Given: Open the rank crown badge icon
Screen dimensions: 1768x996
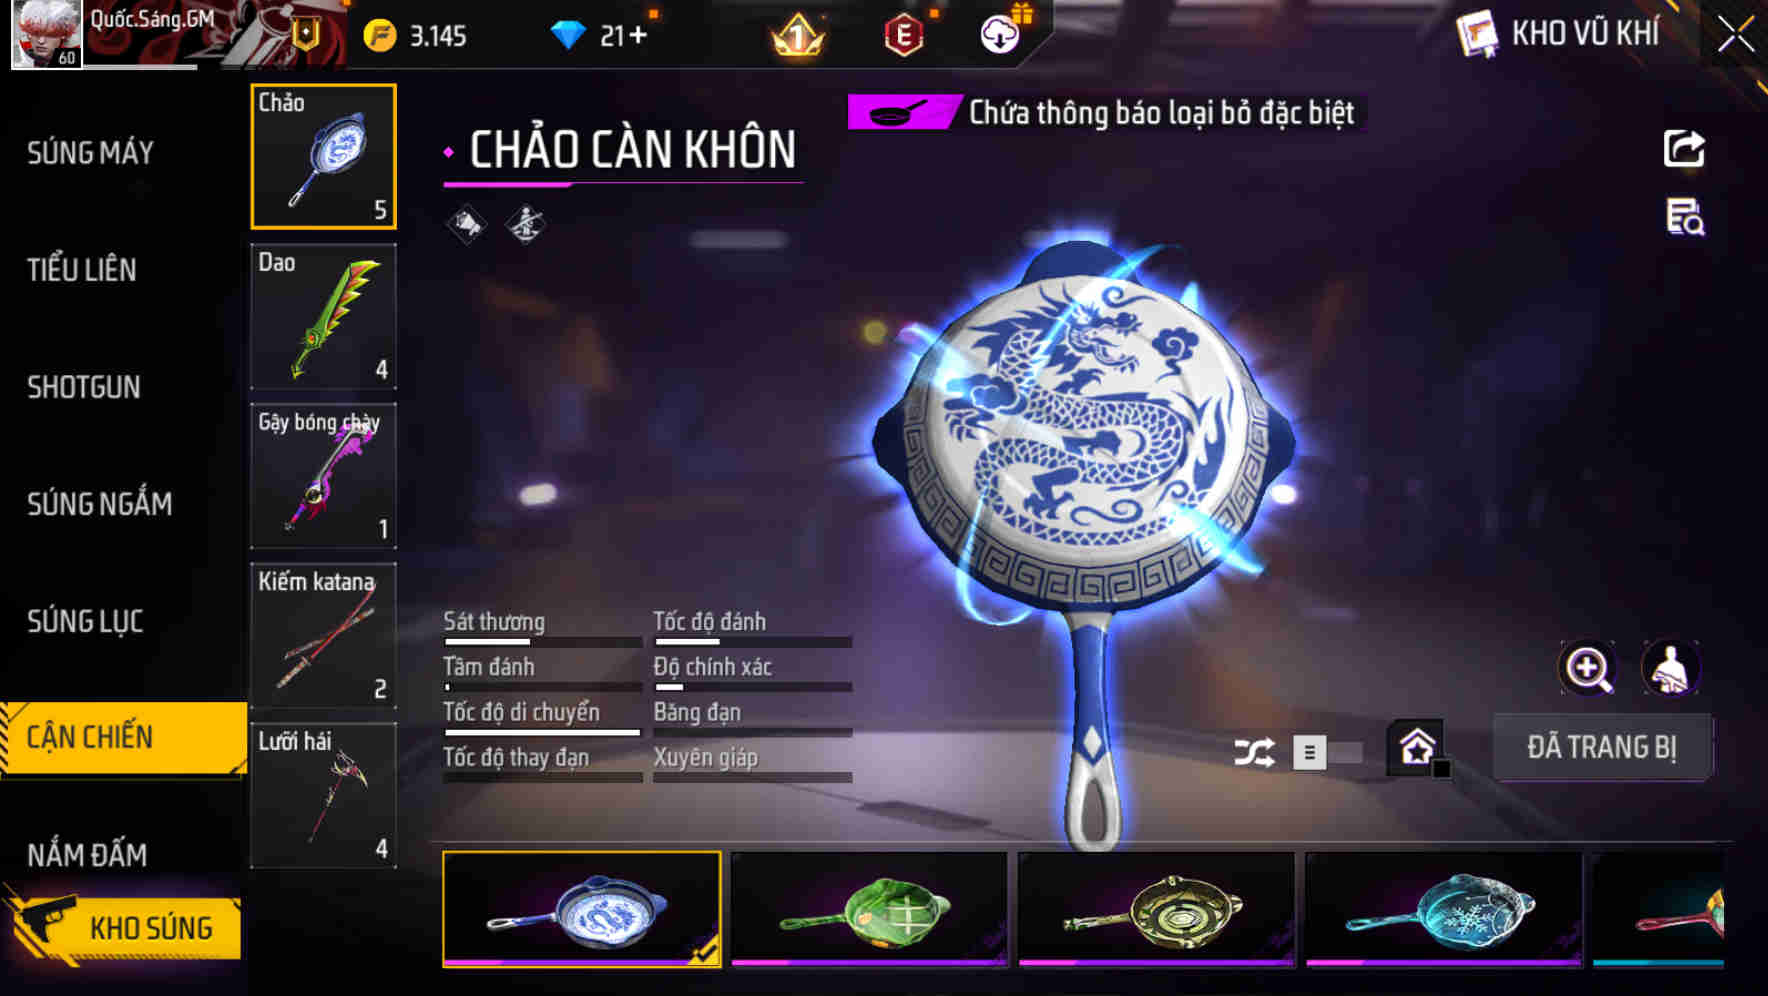Looking at the screenshot, I should (x=798, y=36).
